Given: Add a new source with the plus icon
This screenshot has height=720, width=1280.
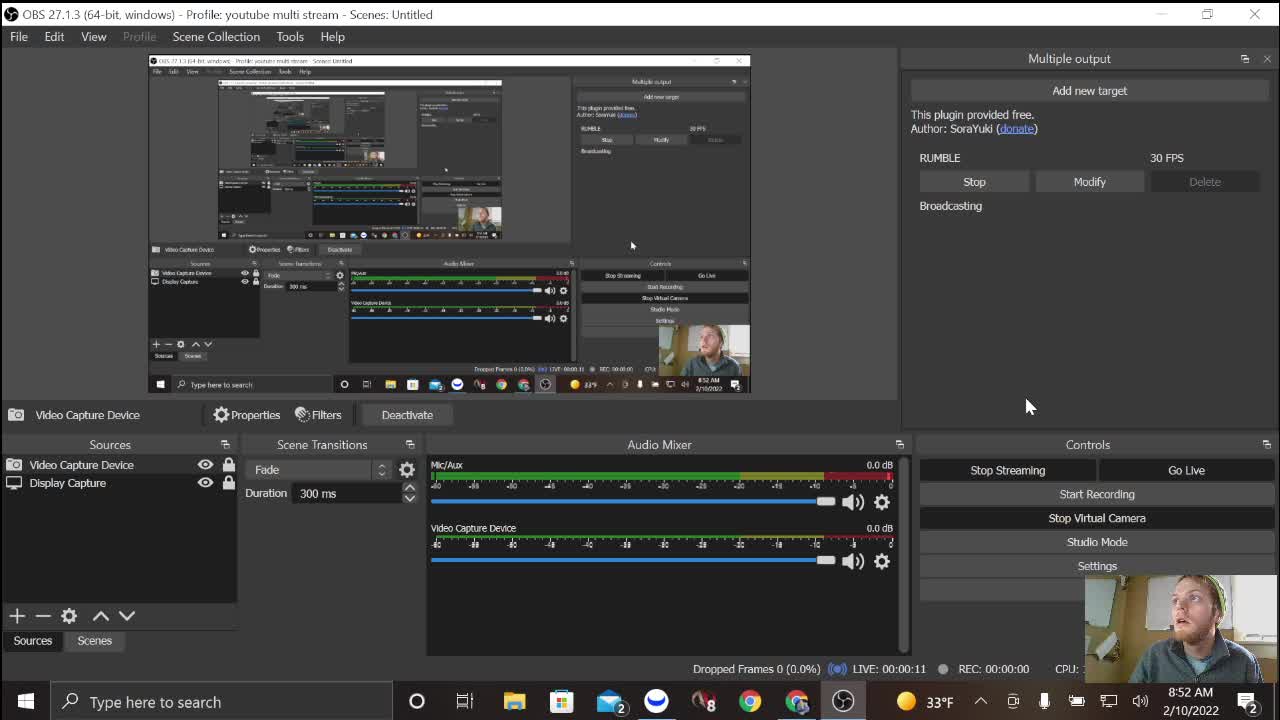Looking at the screenshot, I should 17,616.
